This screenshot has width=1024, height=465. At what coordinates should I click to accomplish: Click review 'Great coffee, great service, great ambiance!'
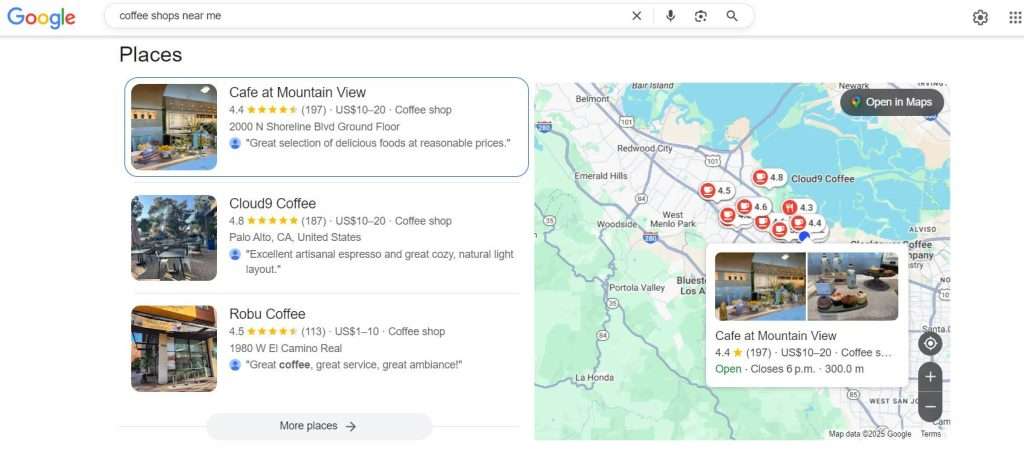coord(354,364)
